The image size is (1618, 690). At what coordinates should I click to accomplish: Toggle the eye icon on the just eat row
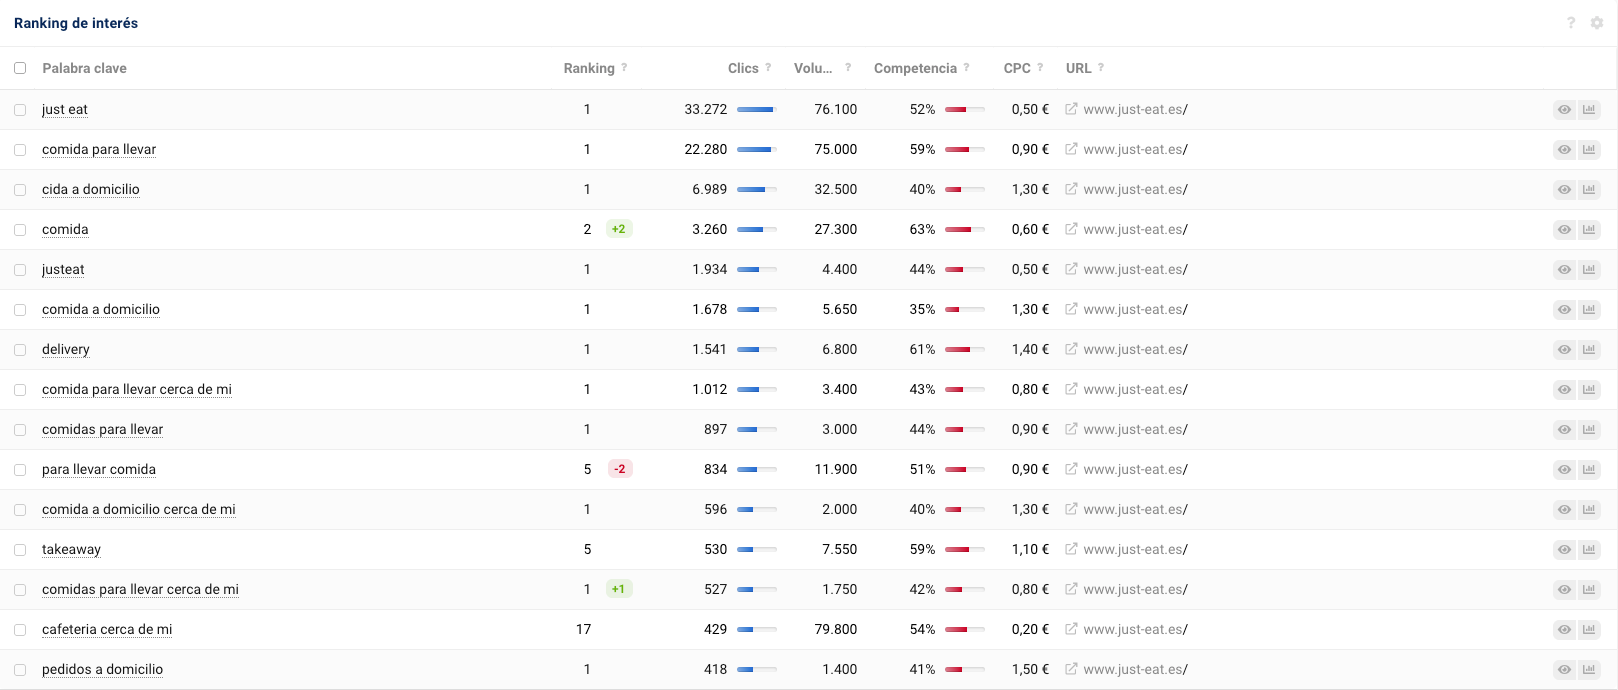1564,109
